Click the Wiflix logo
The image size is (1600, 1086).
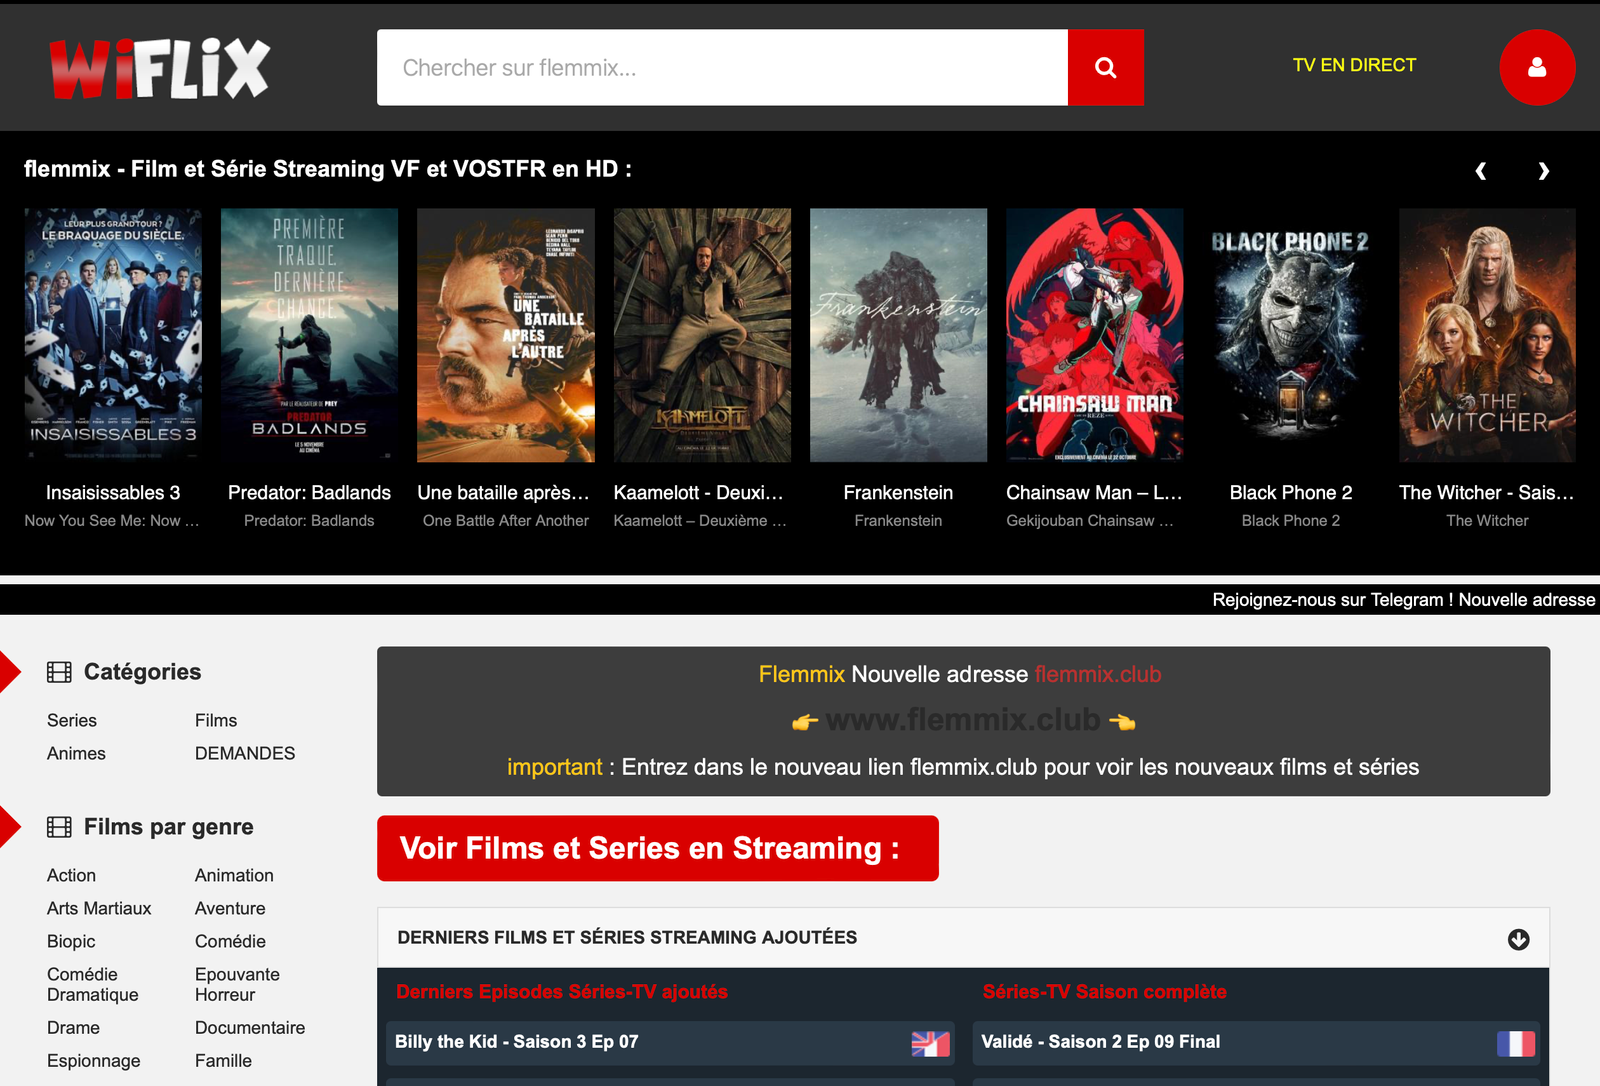(x=160, y=68)
